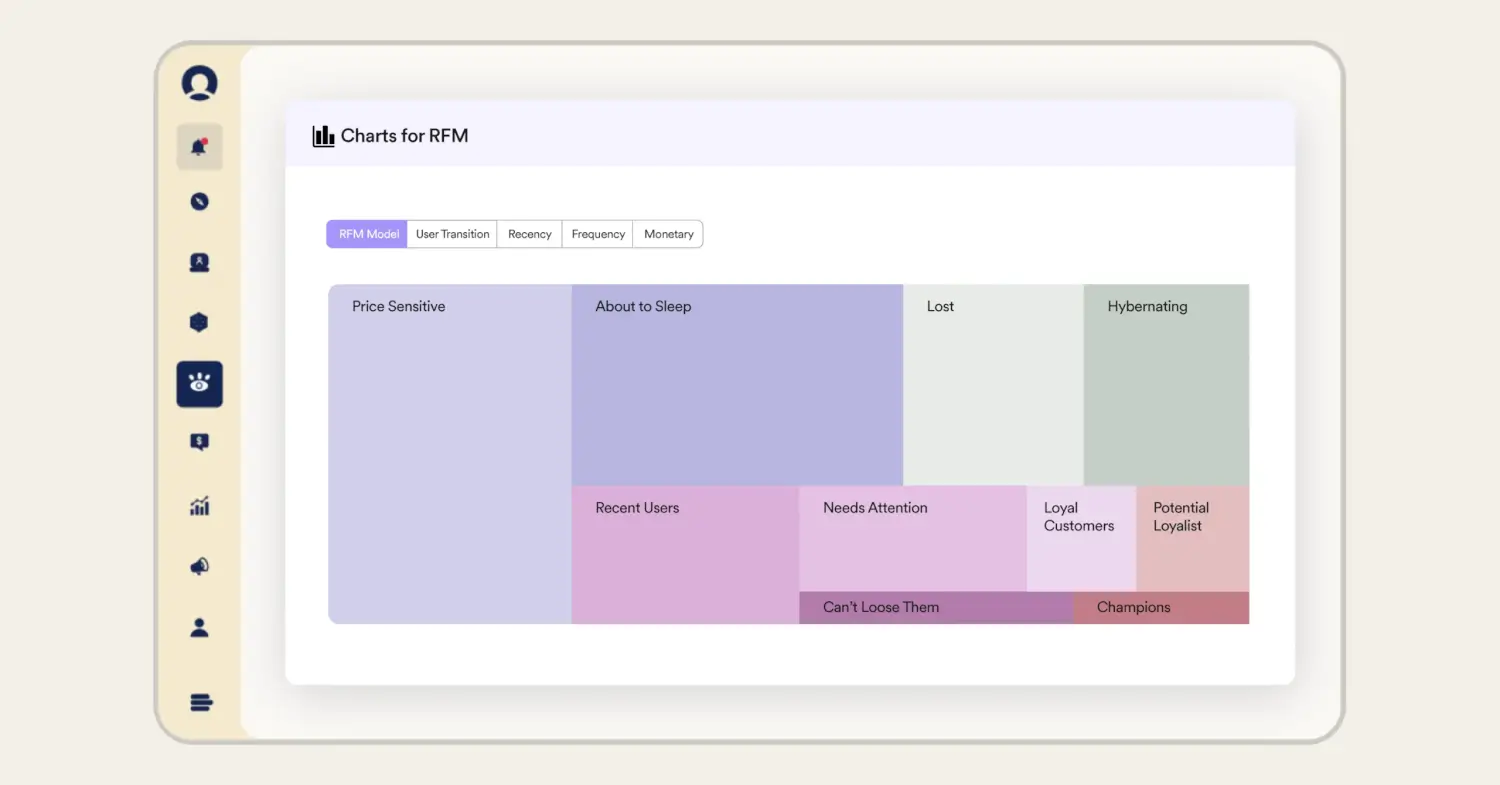Viewport: 1500px width, 785px height.
Task: Open the Monetary tab
Action: pos(668,234)
